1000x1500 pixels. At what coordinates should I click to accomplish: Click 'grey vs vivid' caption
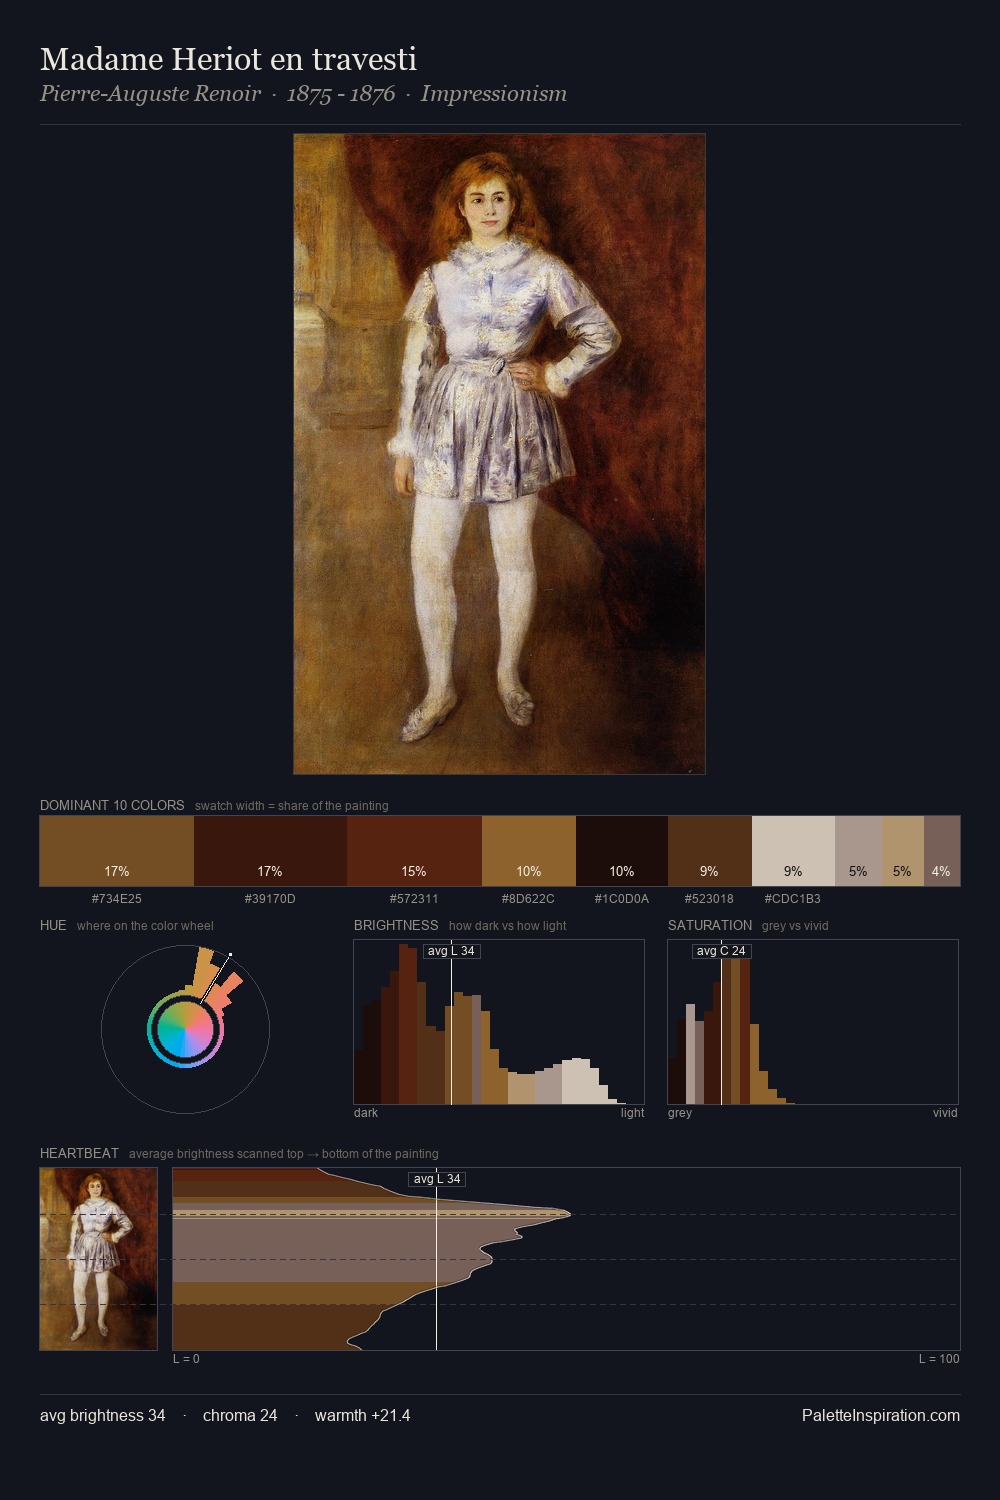click(795, 925)
